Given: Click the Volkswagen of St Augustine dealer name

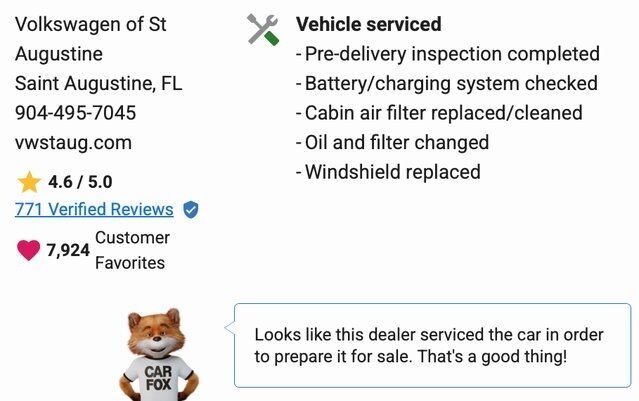Looking at the screenshot, I should 90,38.
